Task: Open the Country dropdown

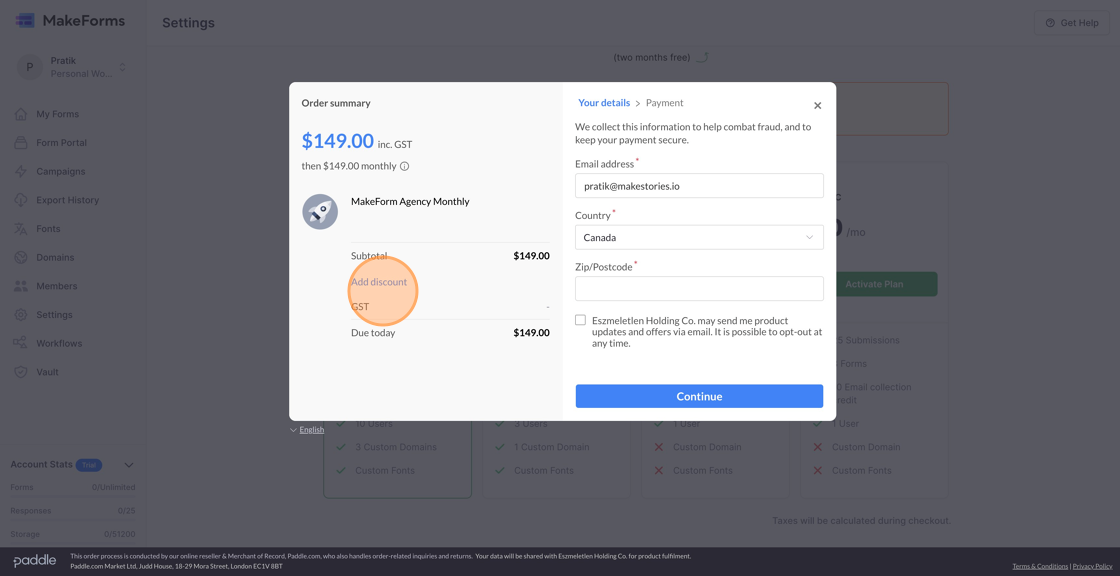Action: tap(698, 237)
